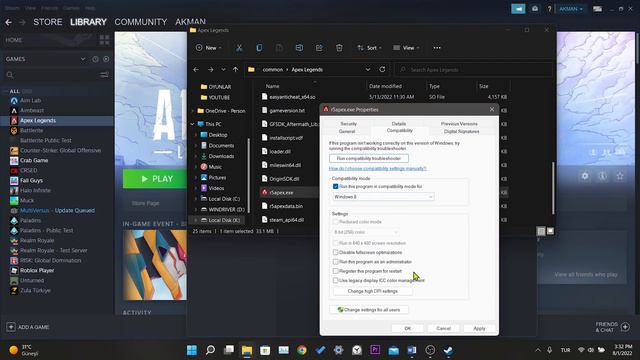The height and width of the screenshot is (360, 640).
Task: Click the Delete trash icon in File Explorer
Action: click(339, 48)
